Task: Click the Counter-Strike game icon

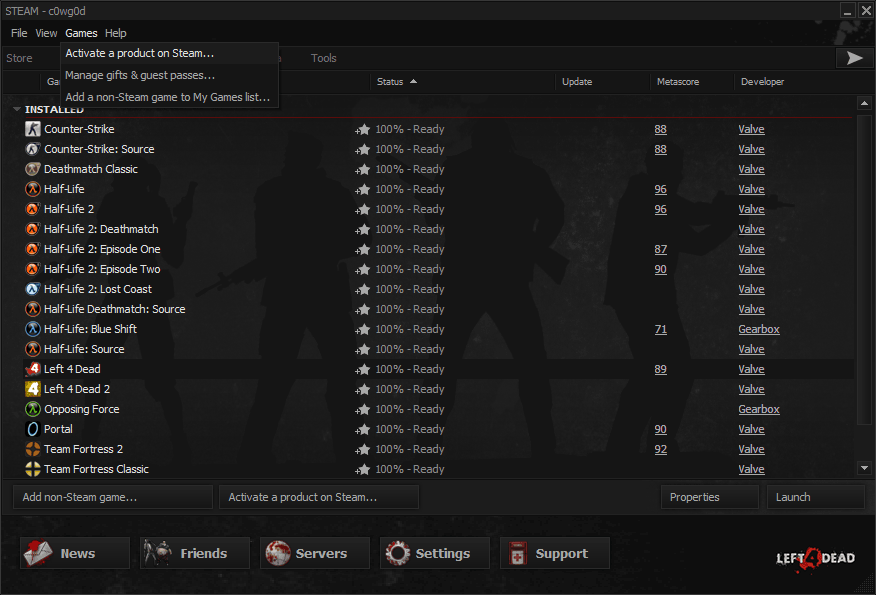Action: (x=32, y=129)
